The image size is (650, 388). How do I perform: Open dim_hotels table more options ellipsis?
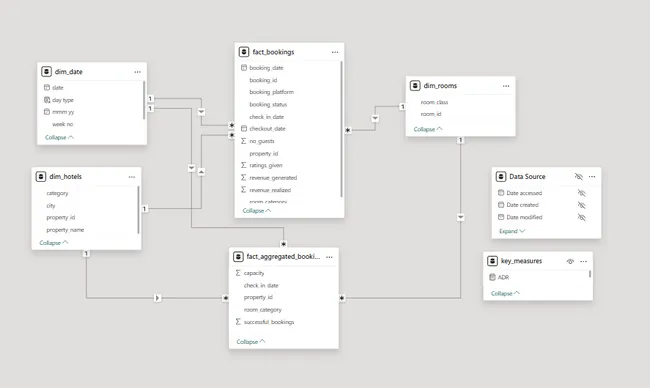(132, 177)
